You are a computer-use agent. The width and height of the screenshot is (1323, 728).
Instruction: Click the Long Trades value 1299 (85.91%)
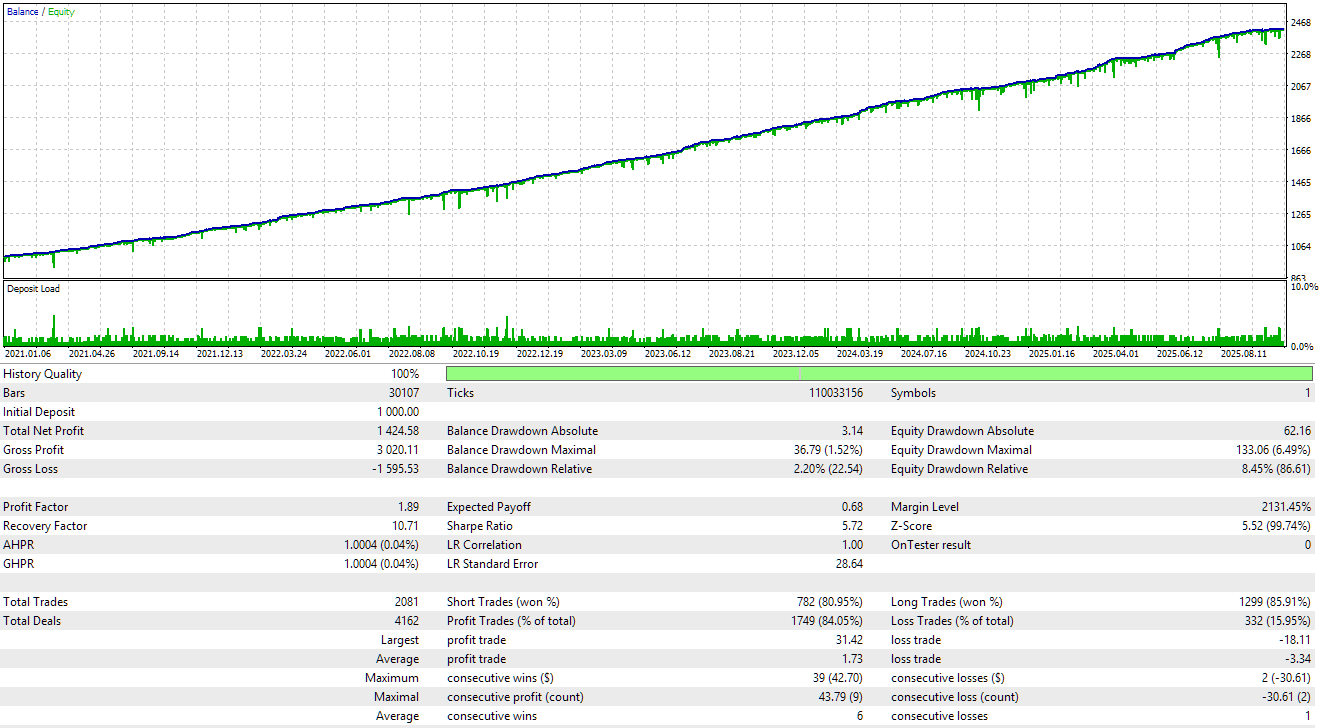click(1273, 602)
